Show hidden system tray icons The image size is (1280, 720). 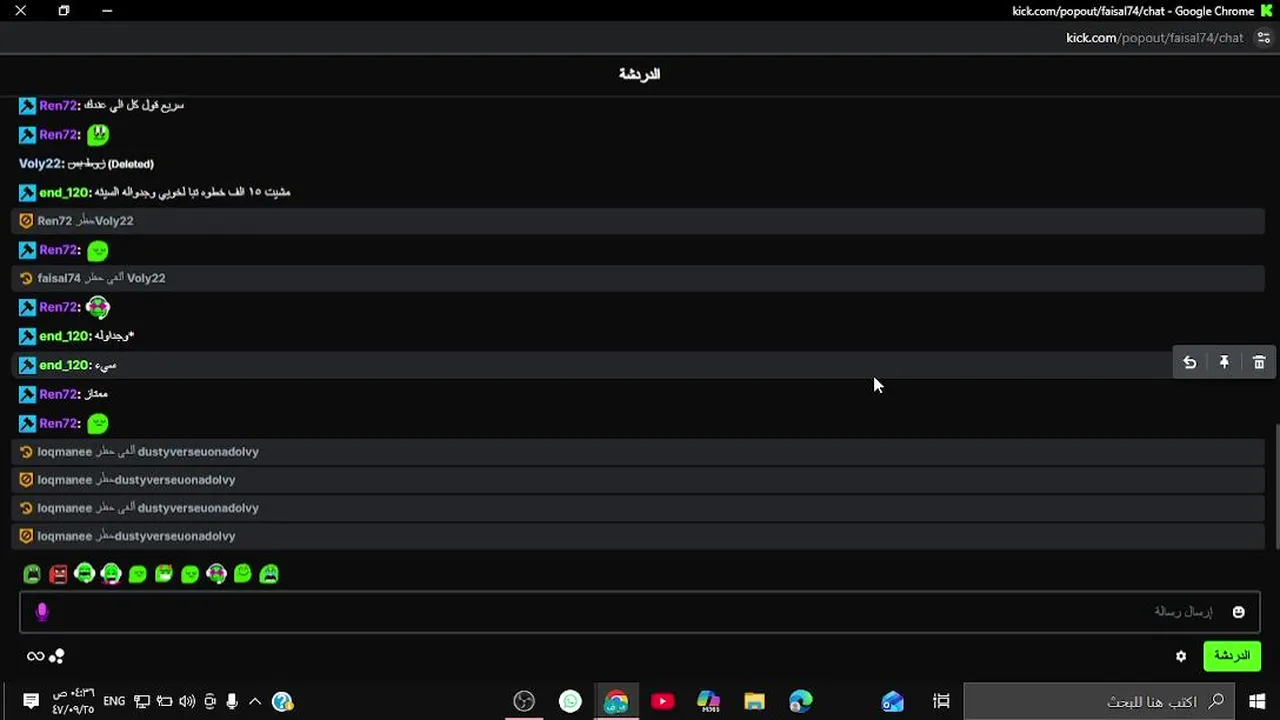[x=255, y=701]
